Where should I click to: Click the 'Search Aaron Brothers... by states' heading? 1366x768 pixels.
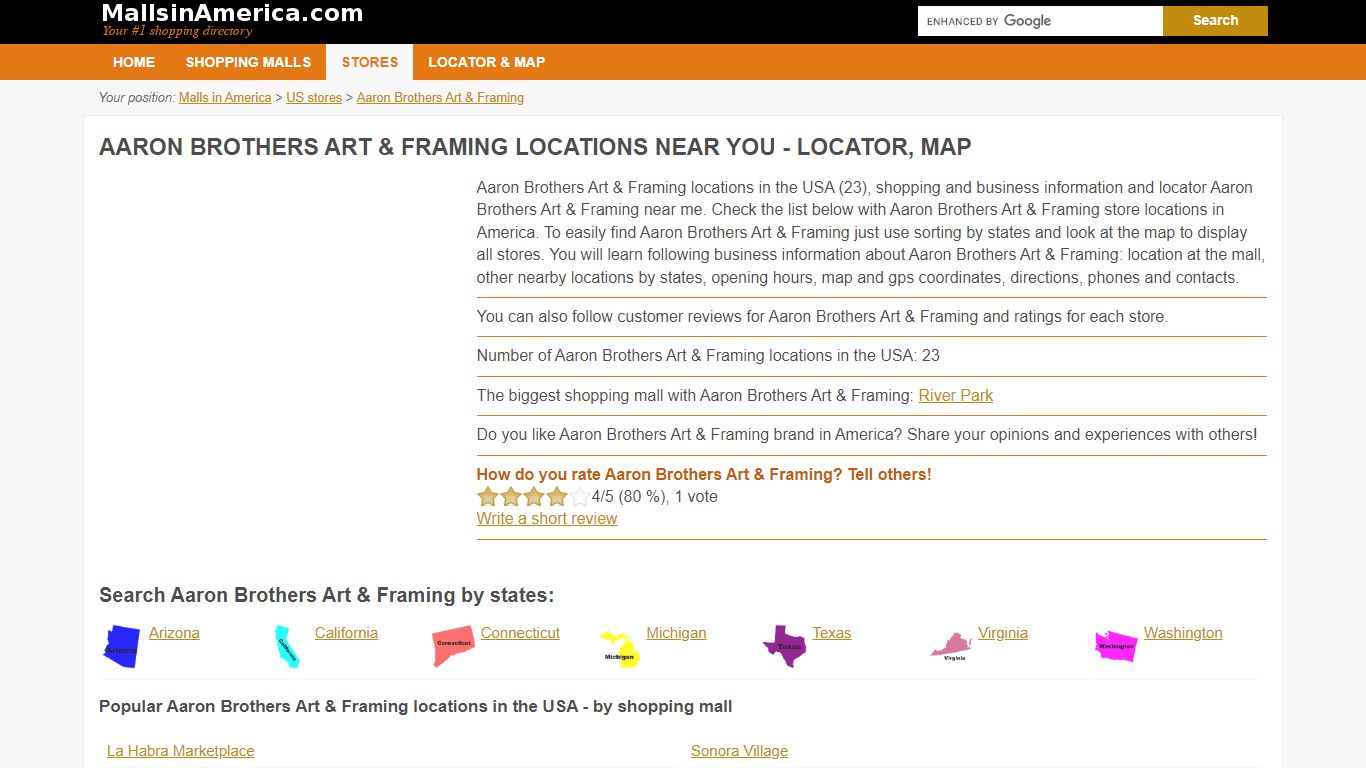(326, 595)
